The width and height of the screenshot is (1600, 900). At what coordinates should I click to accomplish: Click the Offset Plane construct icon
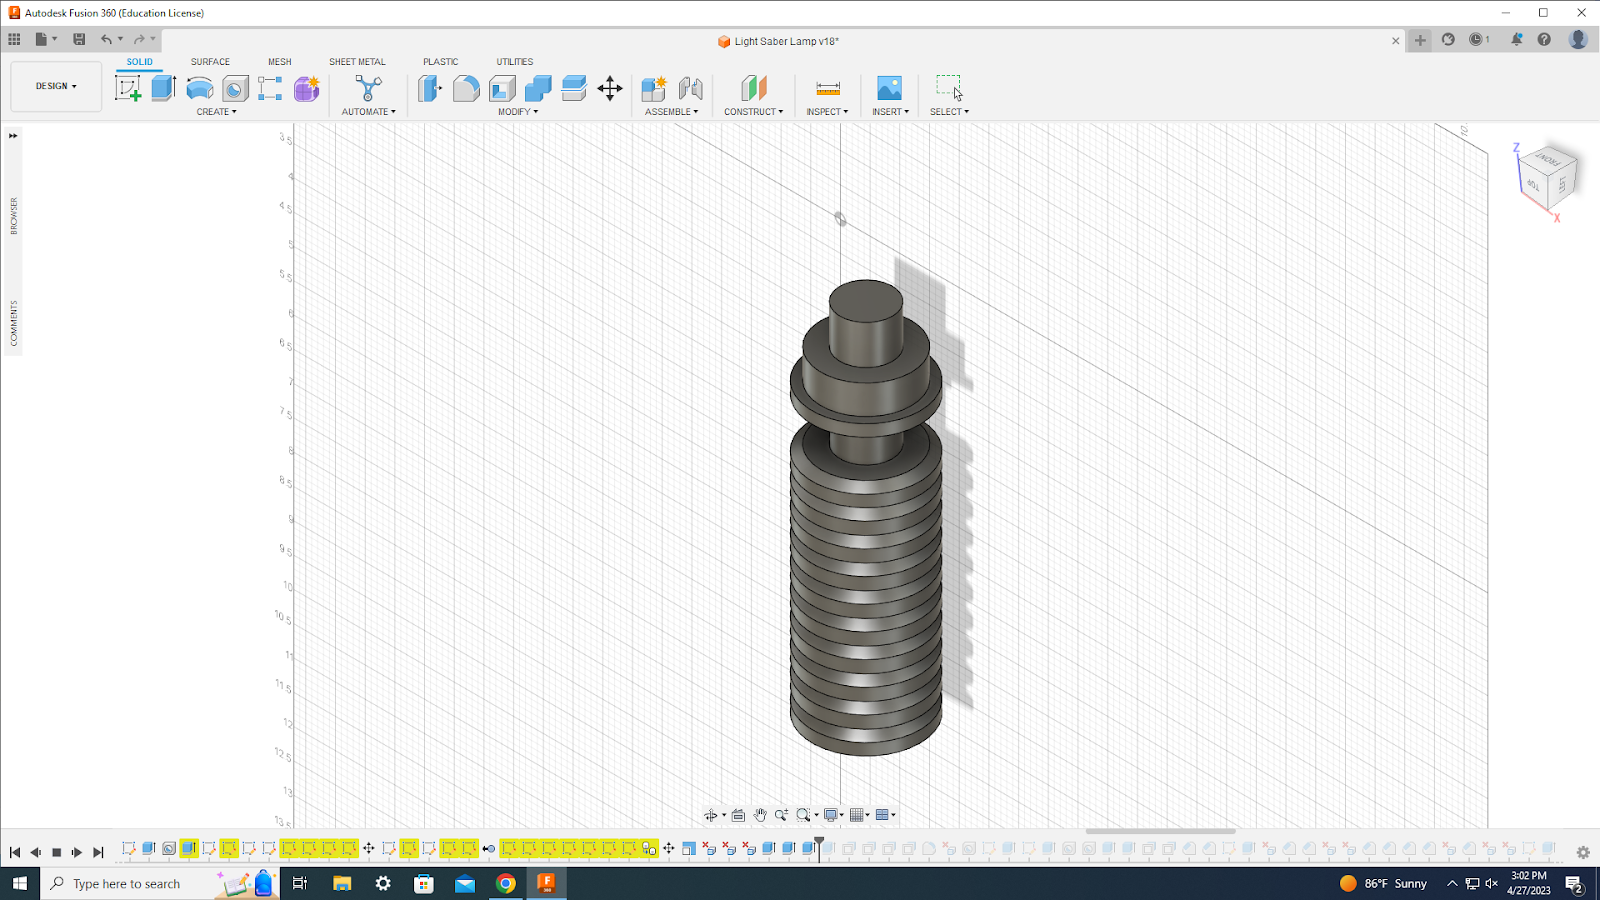(x=754, y=88)
